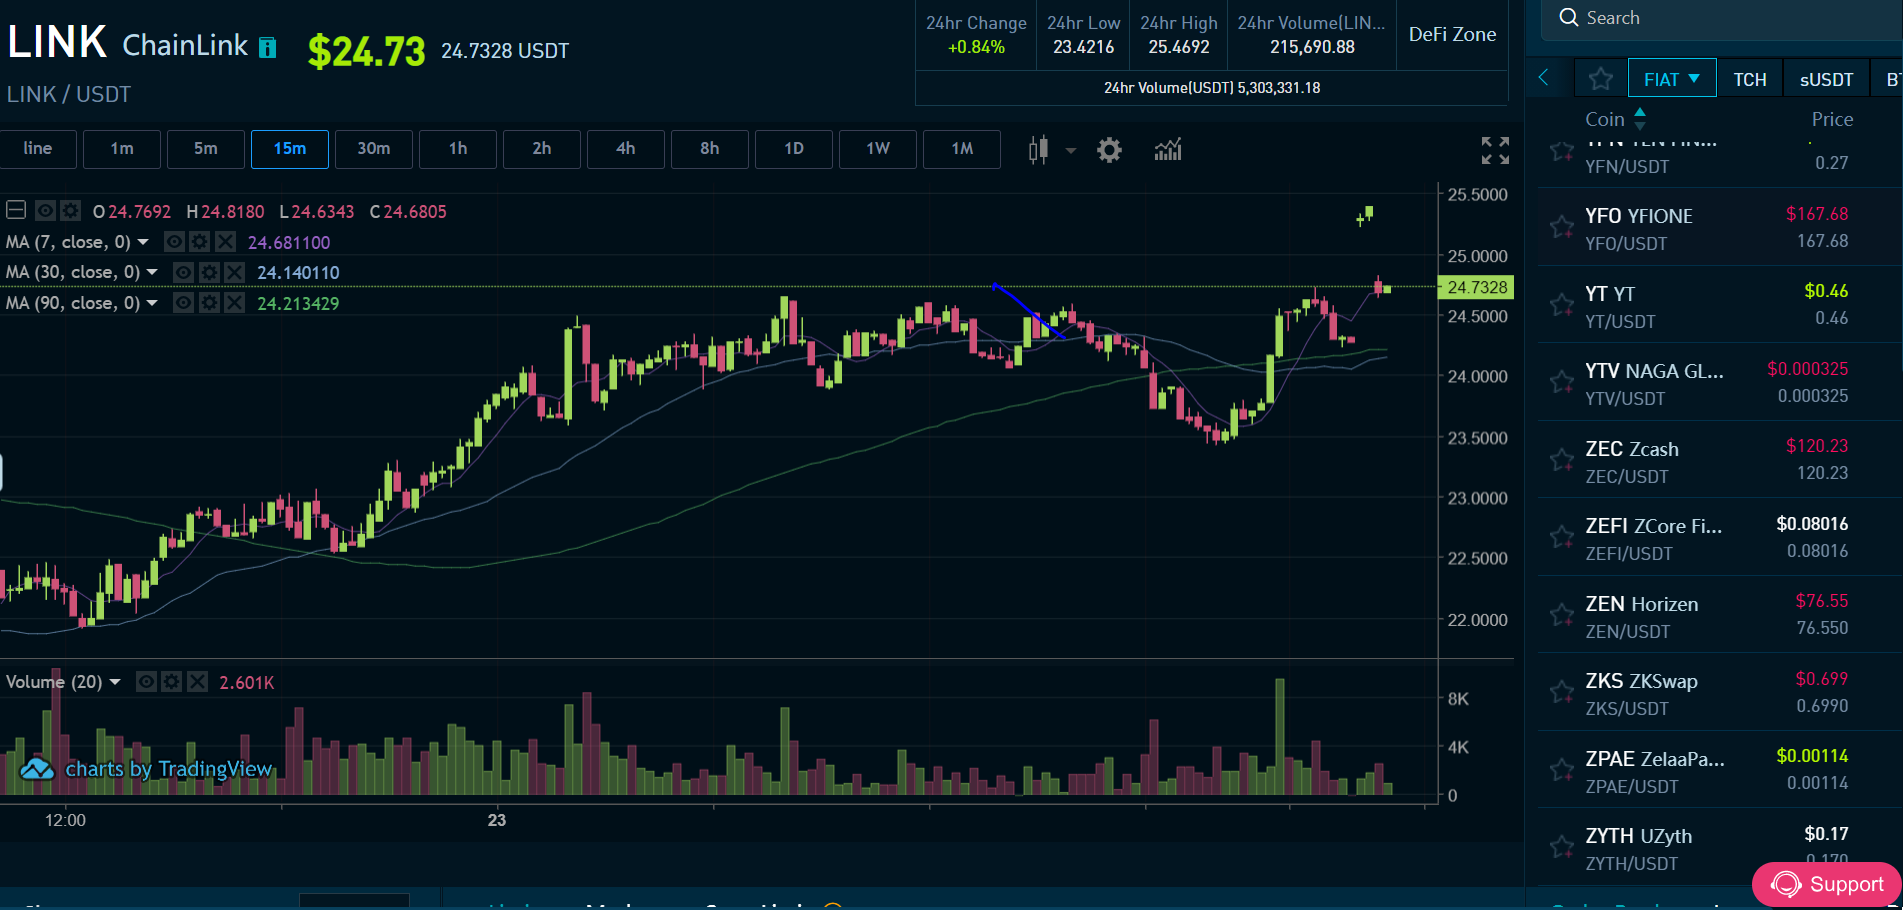Favorite the YFO/USDT pair
This screenshot has width=1903, height=910.
point(1561,227)
